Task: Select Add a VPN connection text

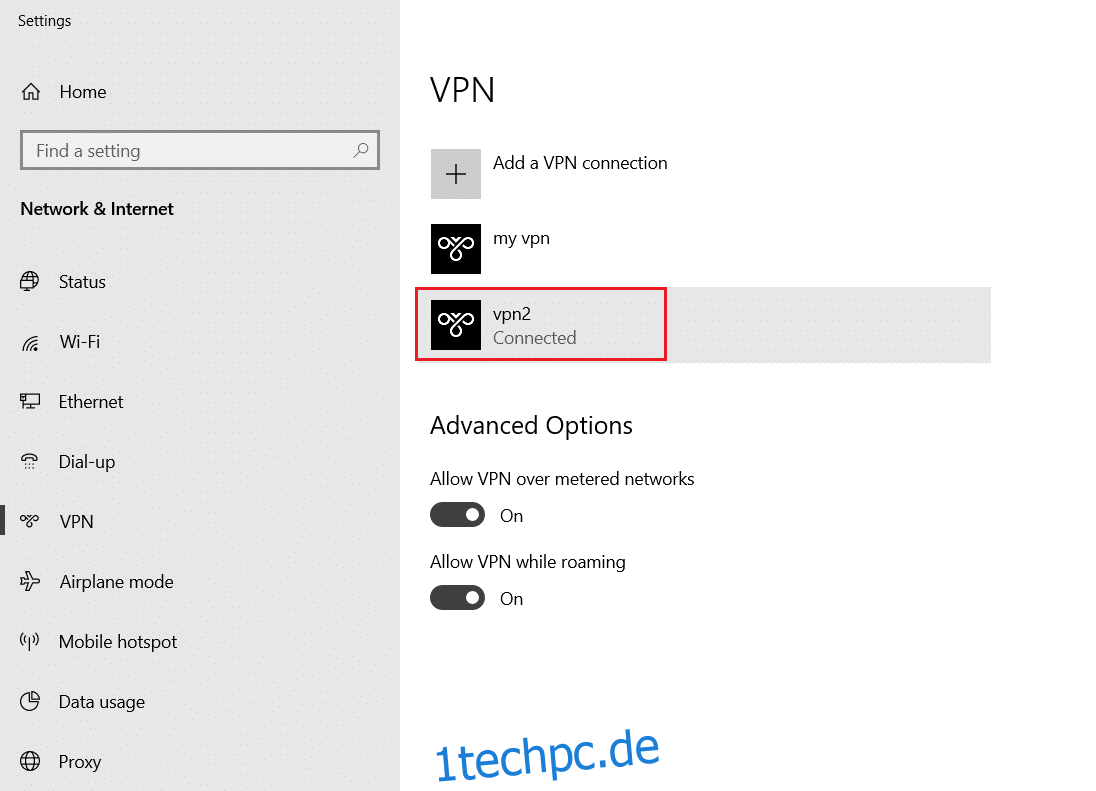Action: 580,163
